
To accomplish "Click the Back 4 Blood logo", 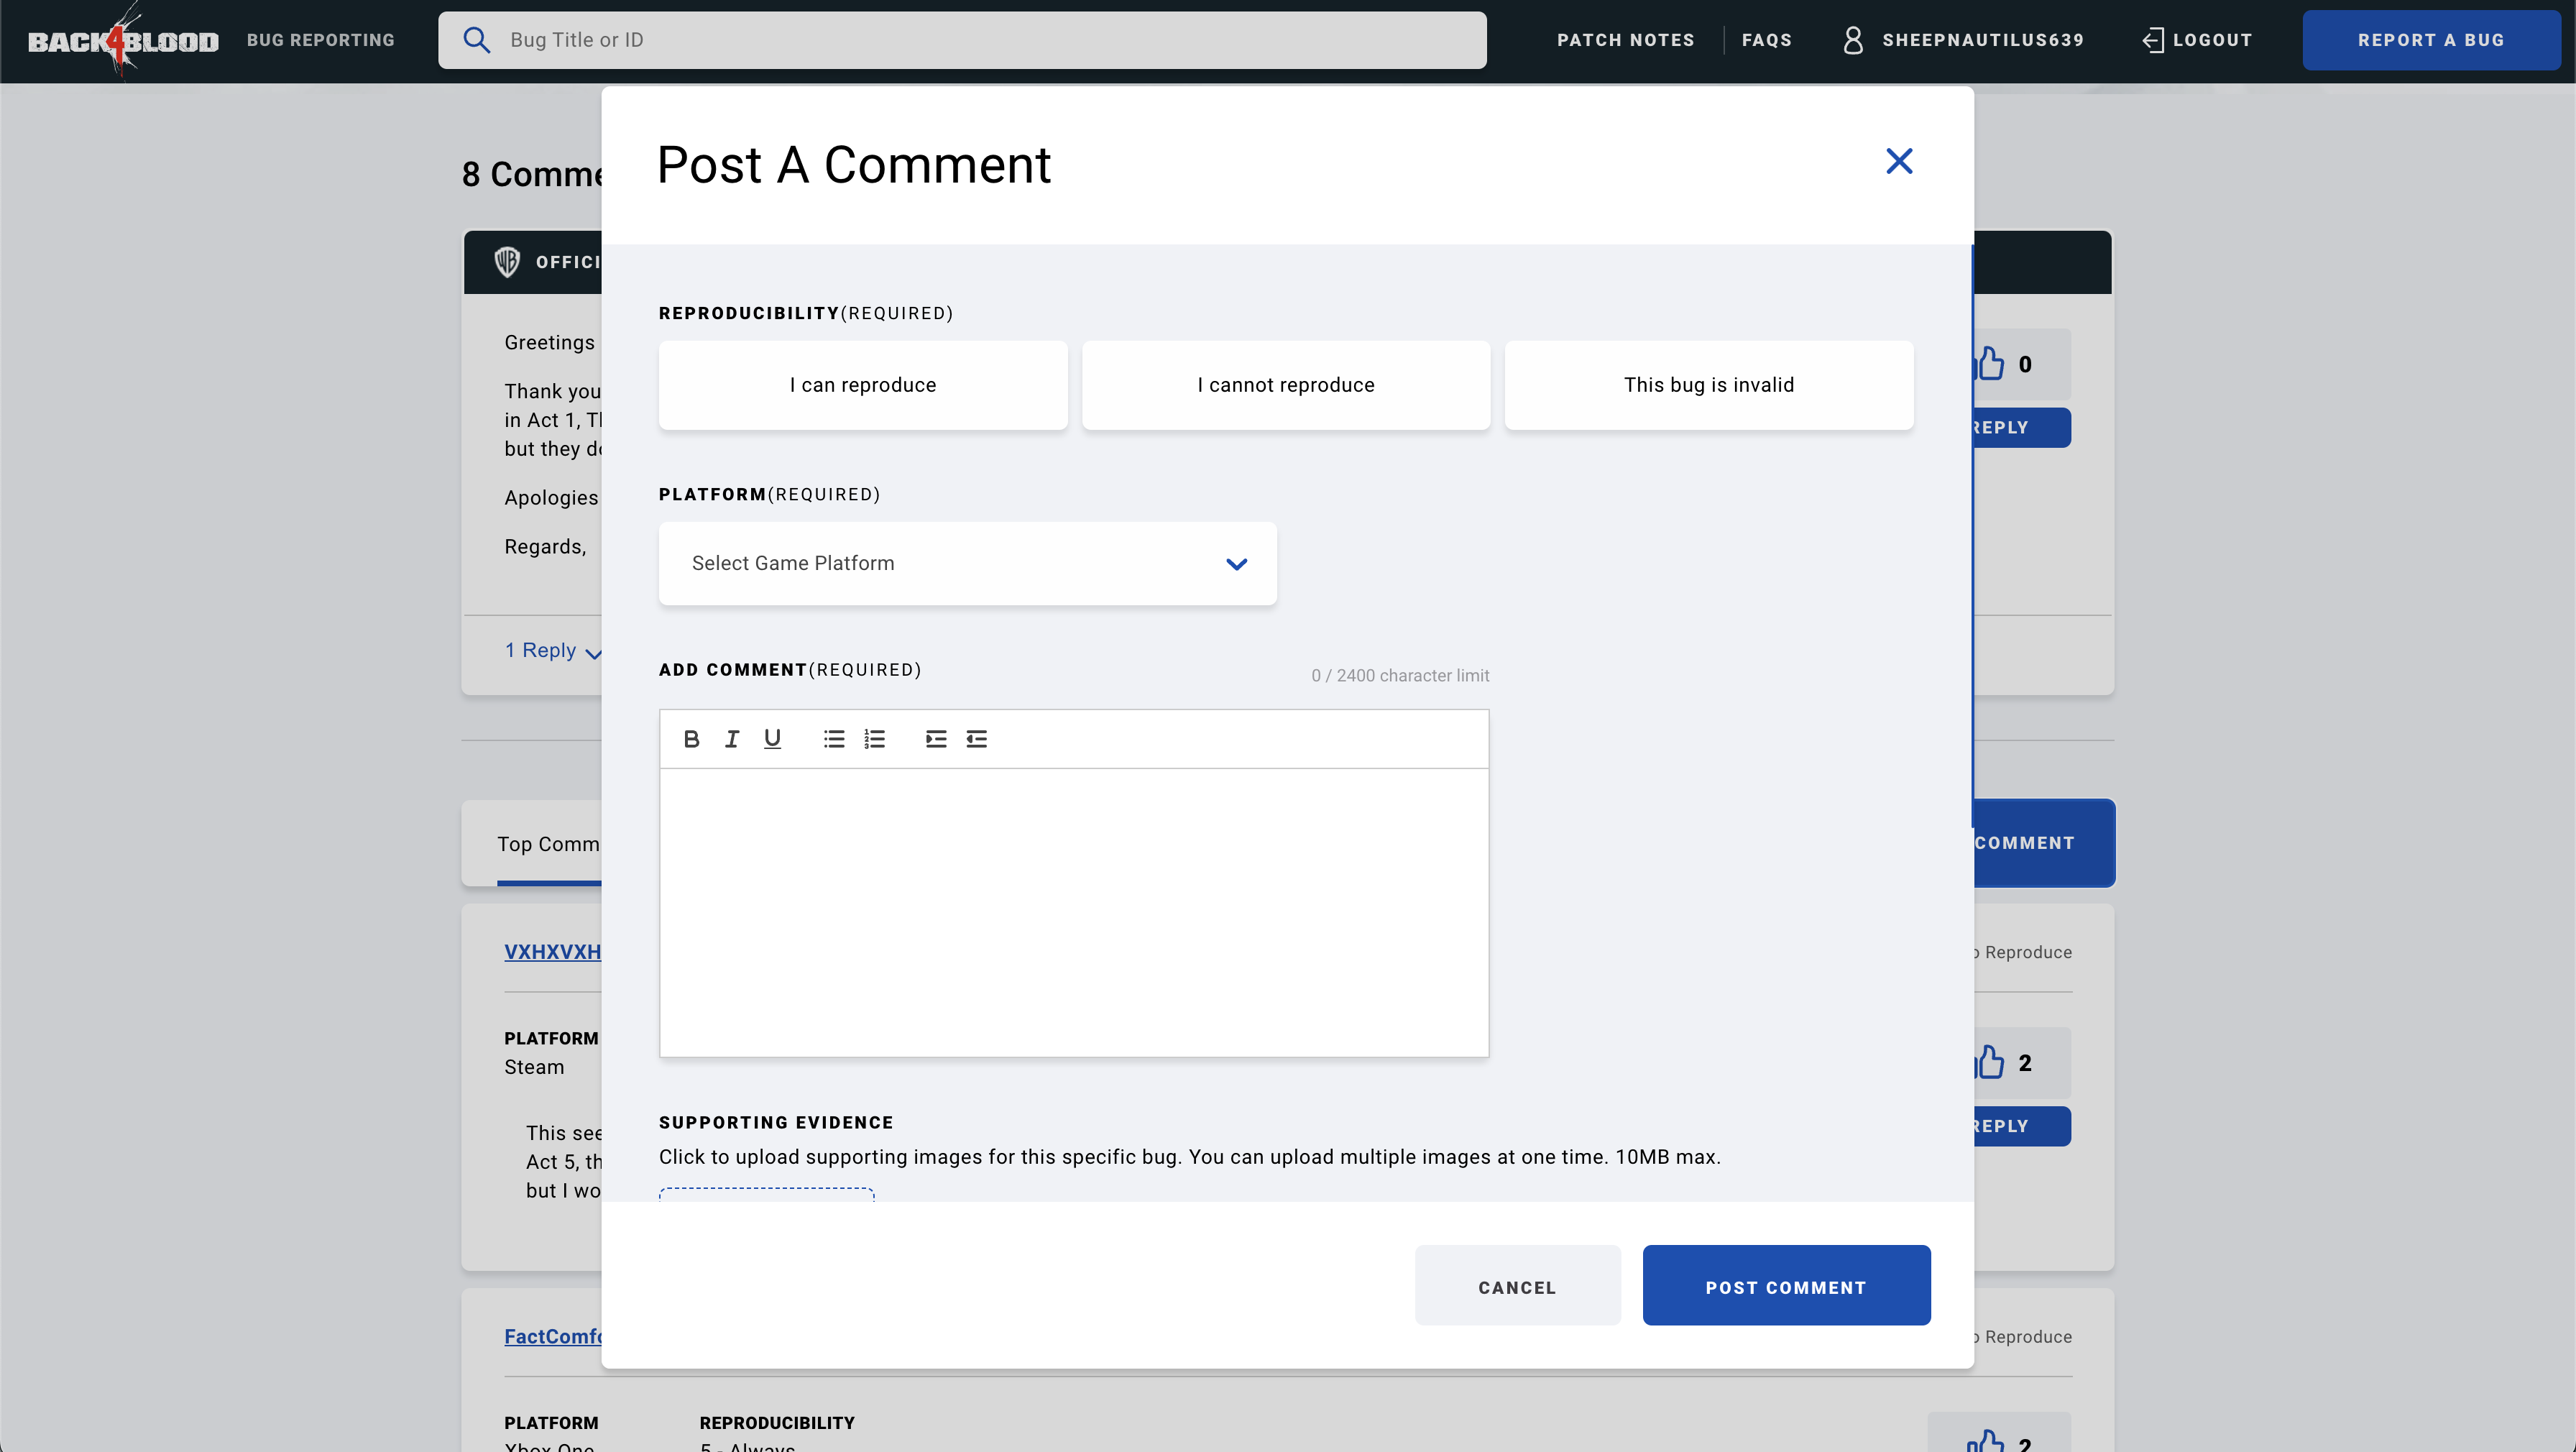I will (x=123, y=40).
